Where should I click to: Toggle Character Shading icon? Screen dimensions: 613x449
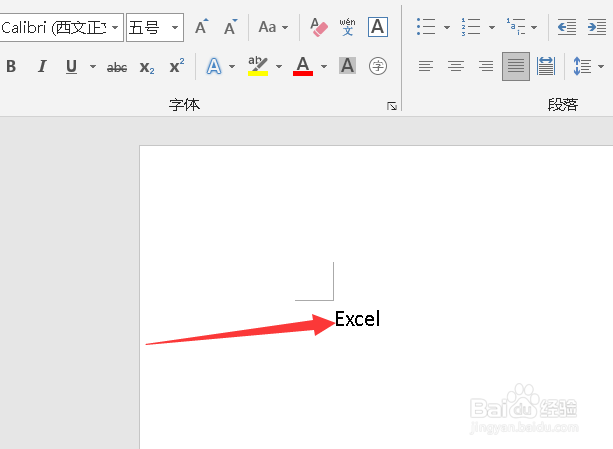(348, 66)
